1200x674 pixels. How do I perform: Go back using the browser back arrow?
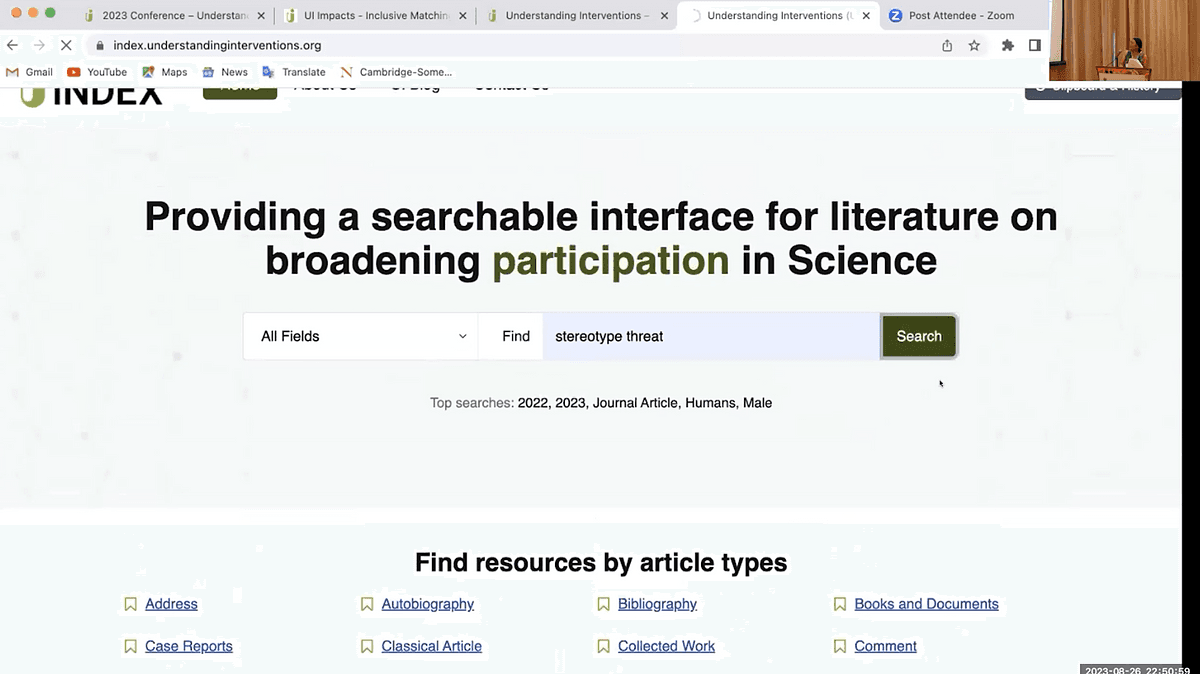pyautogui.click(x=12, y=45)
